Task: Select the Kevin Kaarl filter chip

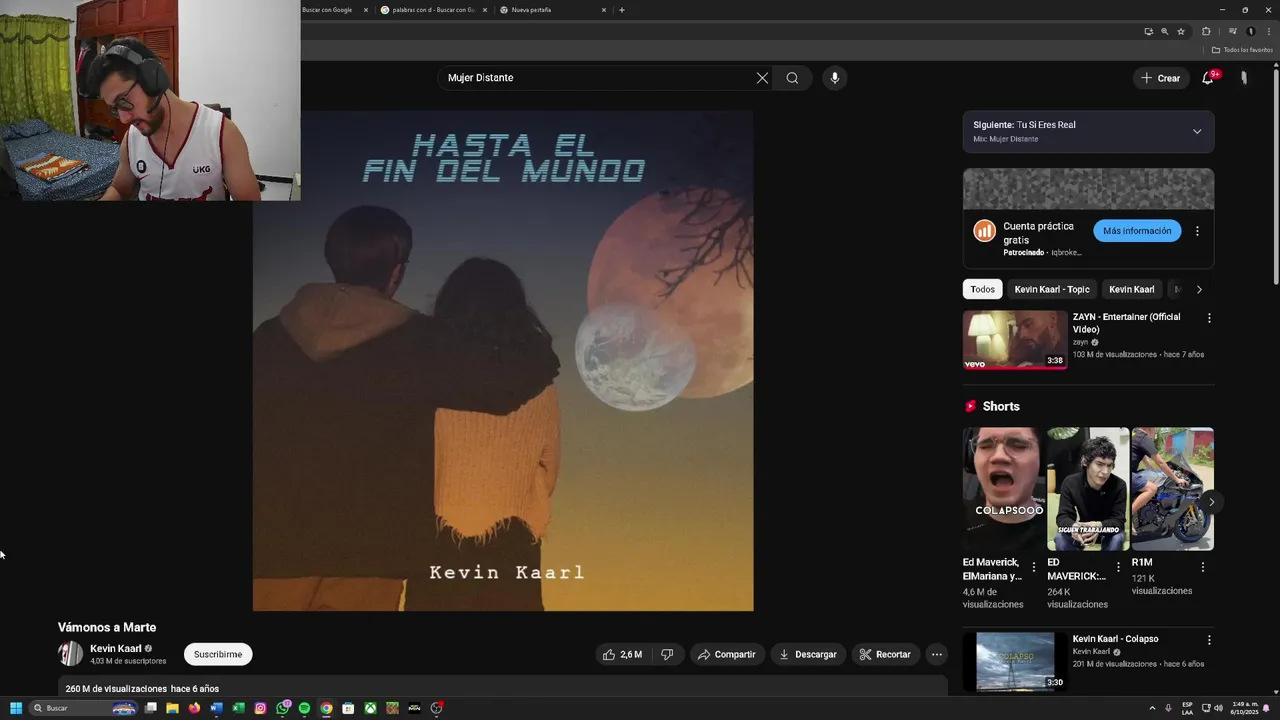Action: 1131,289
